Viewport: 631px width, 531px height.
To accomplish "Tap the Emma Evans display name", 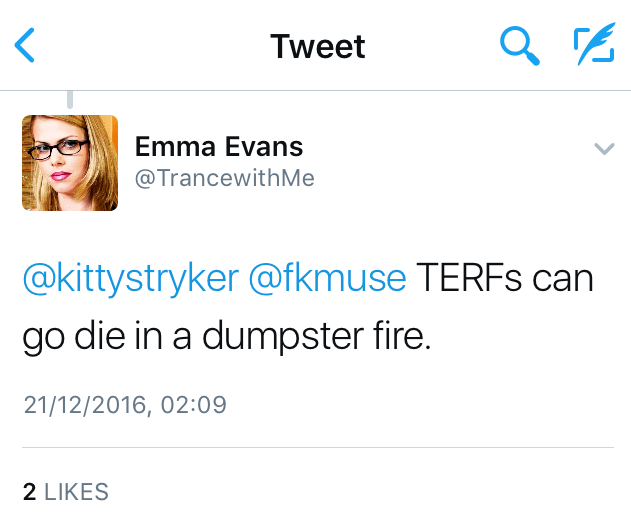I will tap(219, 147).
